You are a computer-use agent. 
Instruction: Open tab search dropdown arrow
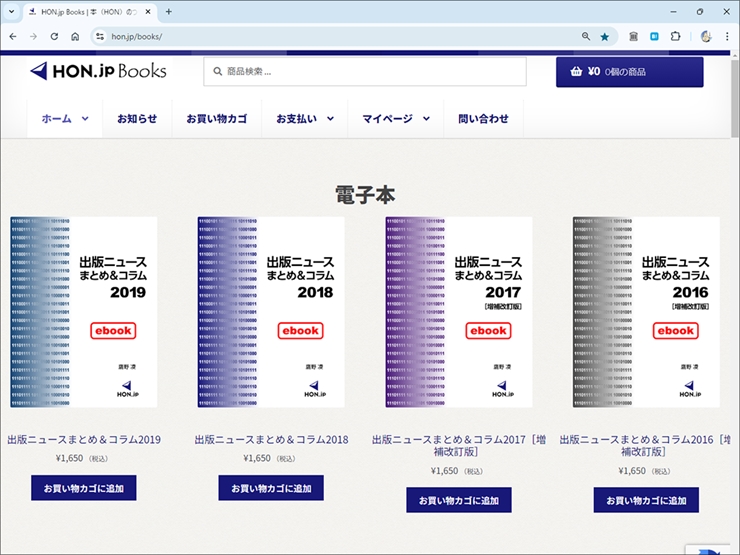(x=11, y=11)
